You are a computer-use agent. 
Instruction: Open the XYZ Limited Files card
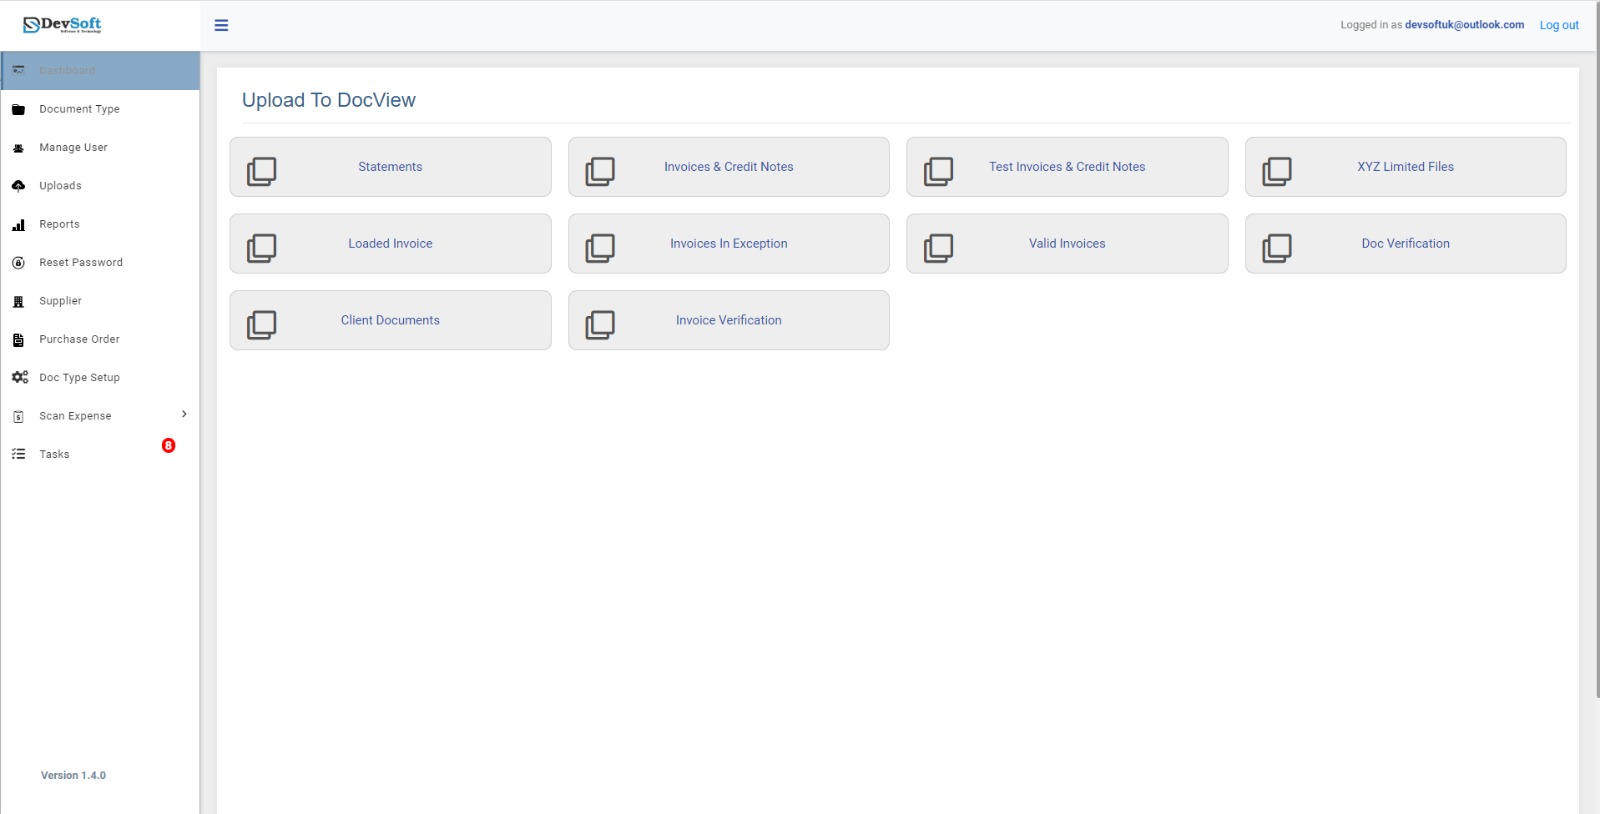tap(1405, 167)
